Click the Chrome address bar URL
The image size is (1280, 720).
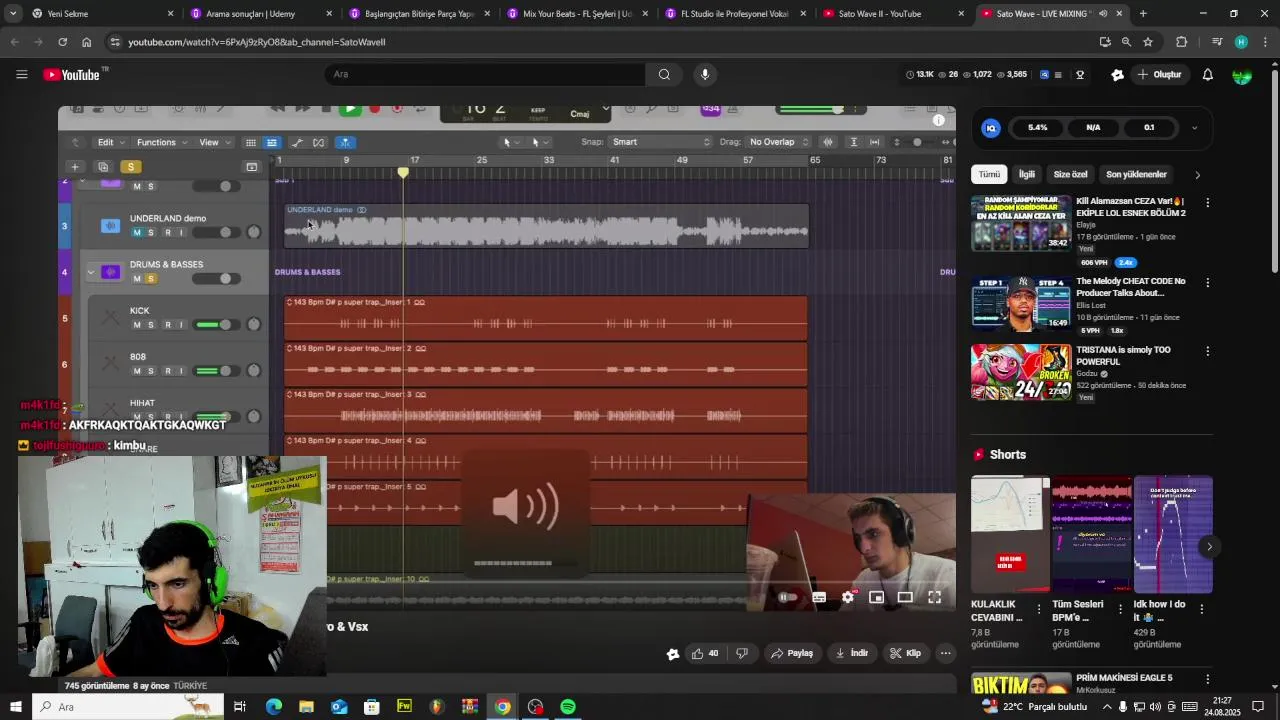257,42
